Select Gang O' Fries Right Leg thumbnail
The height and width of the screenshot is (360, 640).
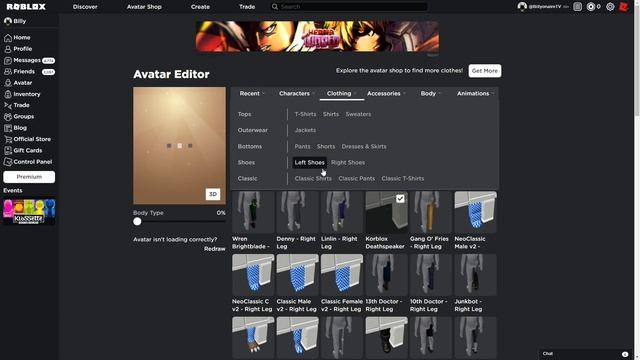[431, 212]
